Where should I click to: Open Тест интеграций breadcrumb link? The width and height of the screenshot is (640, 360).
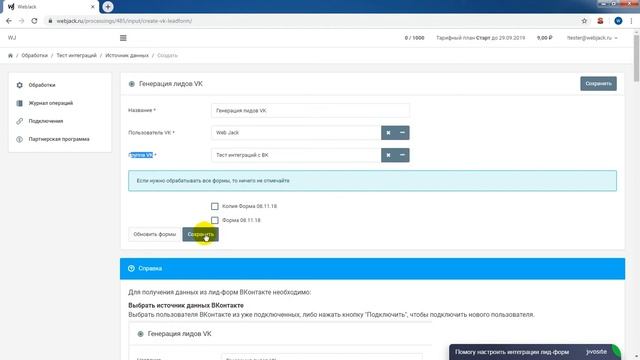pyautogui.click(x=76, y=56)
